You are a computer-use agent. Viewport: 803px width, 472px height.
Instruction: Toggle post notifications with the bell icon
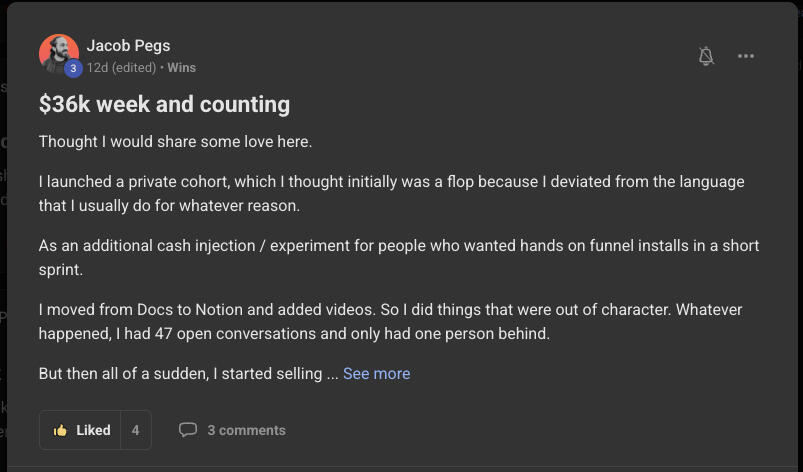coord(706,56)
